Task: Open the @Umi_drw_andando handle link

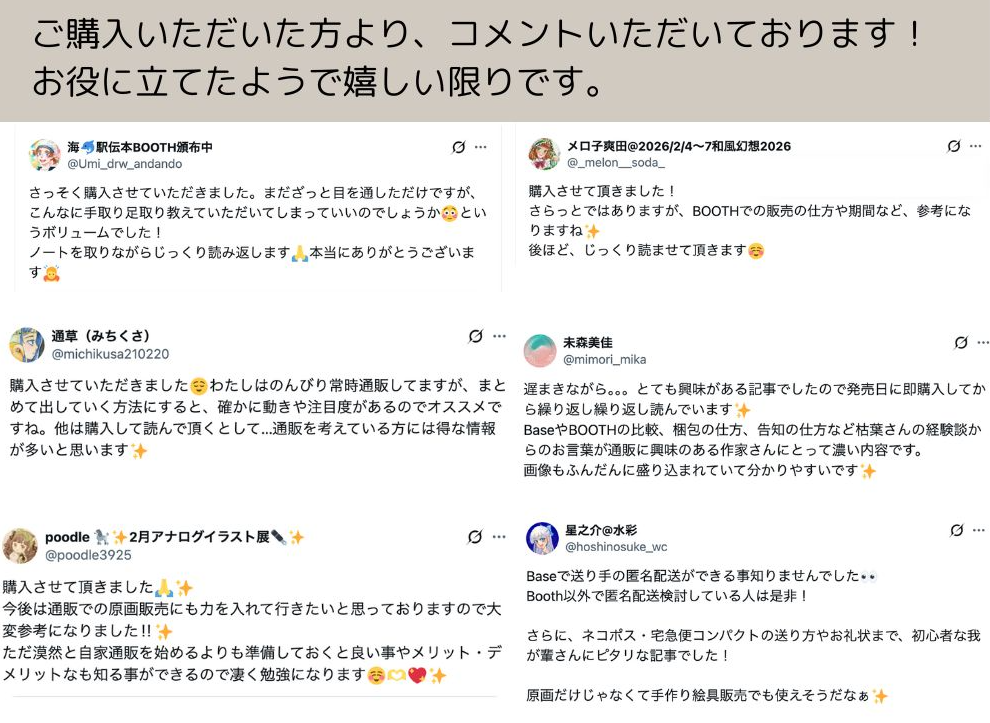Action: 125,164
